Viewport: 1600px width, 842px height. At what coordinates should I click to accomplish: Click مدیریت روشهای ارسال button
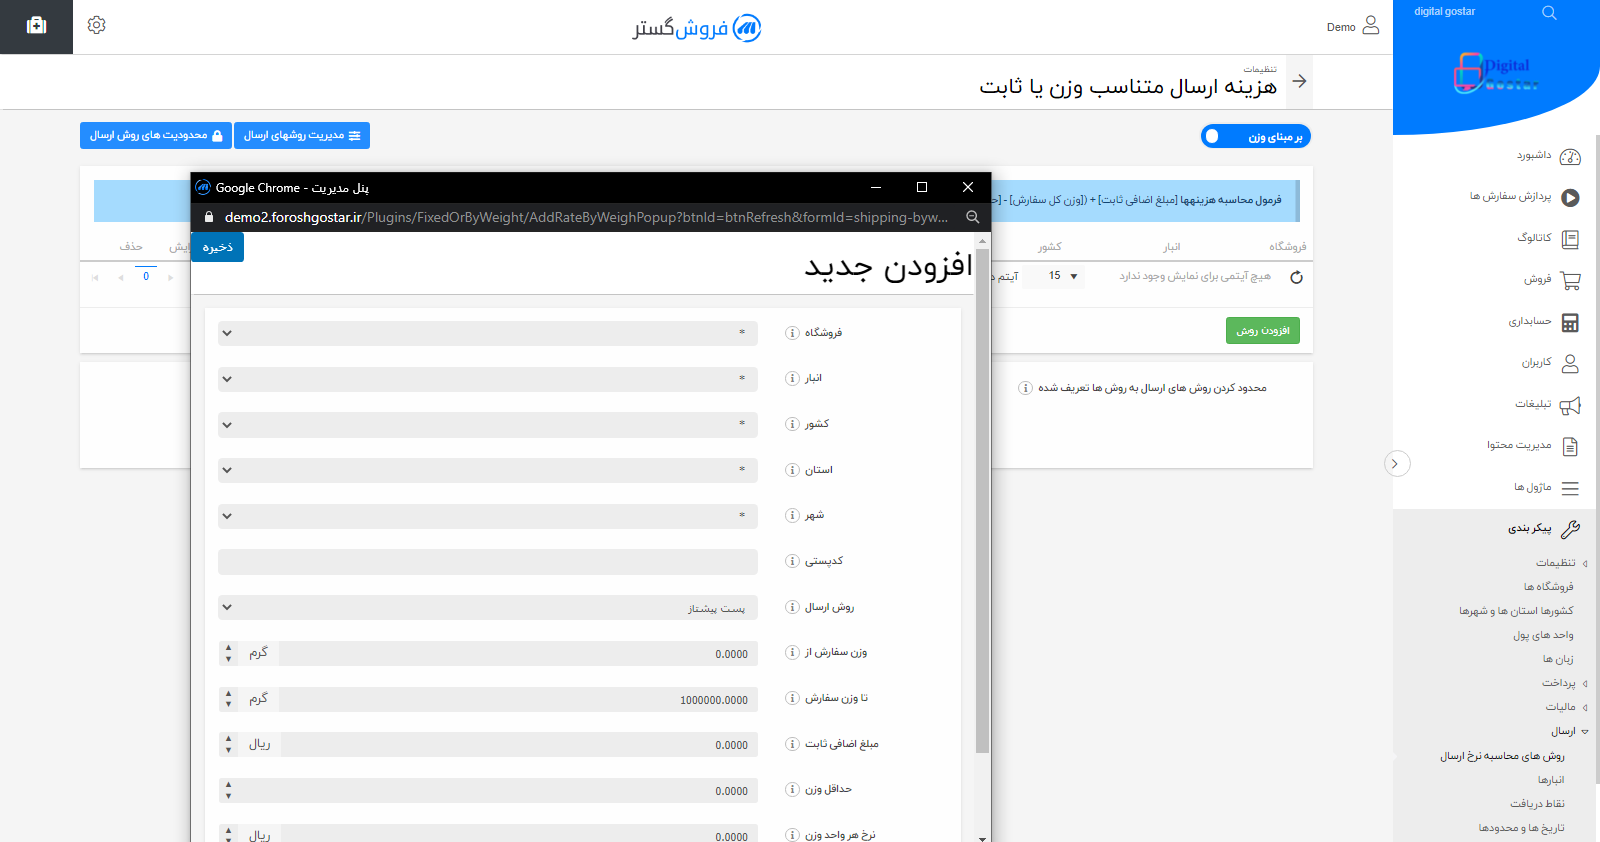click(x=302, y=135)
